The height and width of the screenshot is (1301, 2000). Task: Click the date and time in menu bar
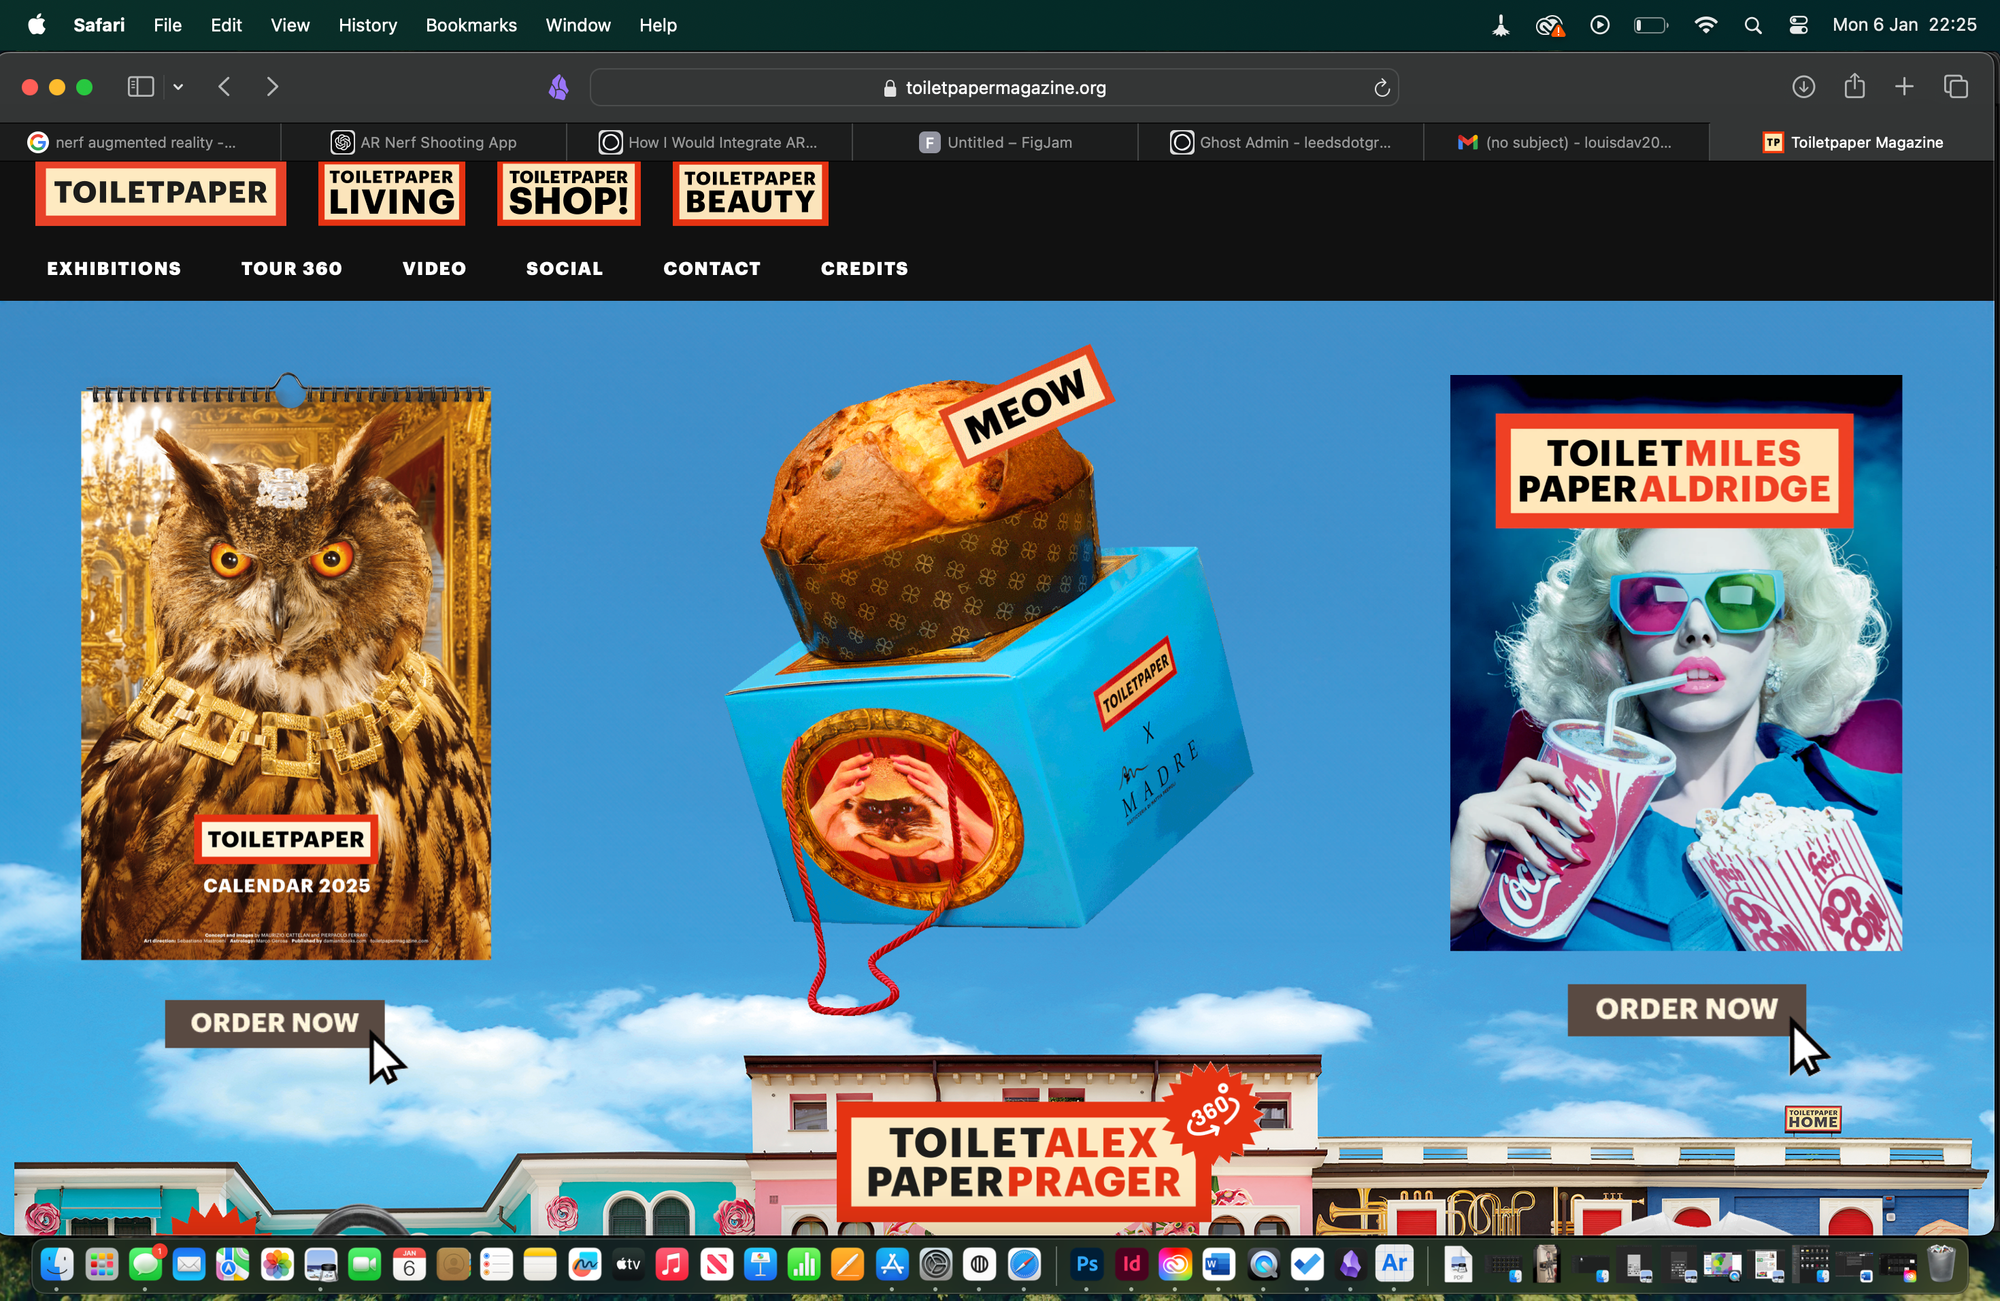coord(1904,25)
